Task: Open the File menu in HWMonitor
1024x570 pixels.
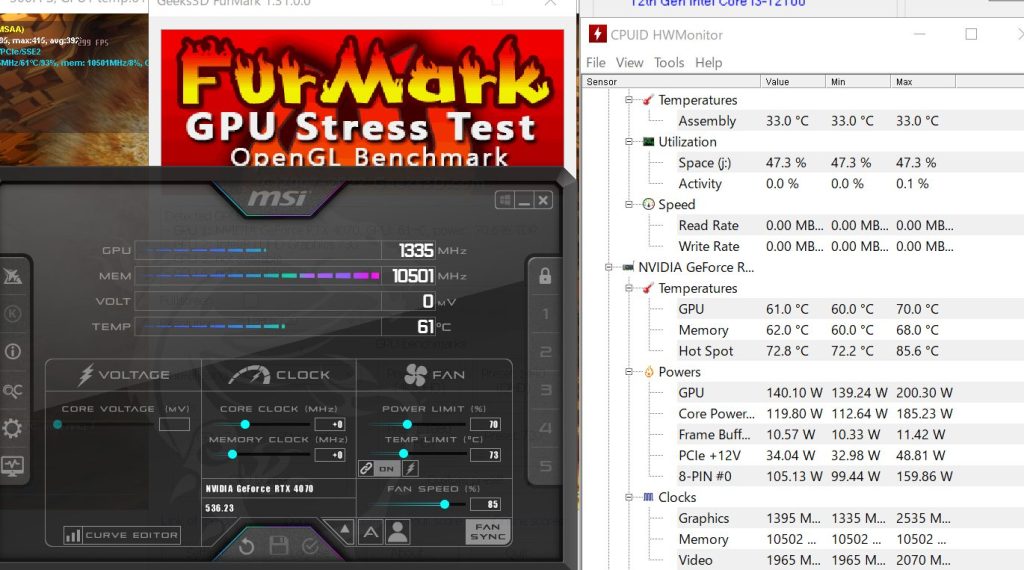Action: pyautogui.click(x=596, y=63)
